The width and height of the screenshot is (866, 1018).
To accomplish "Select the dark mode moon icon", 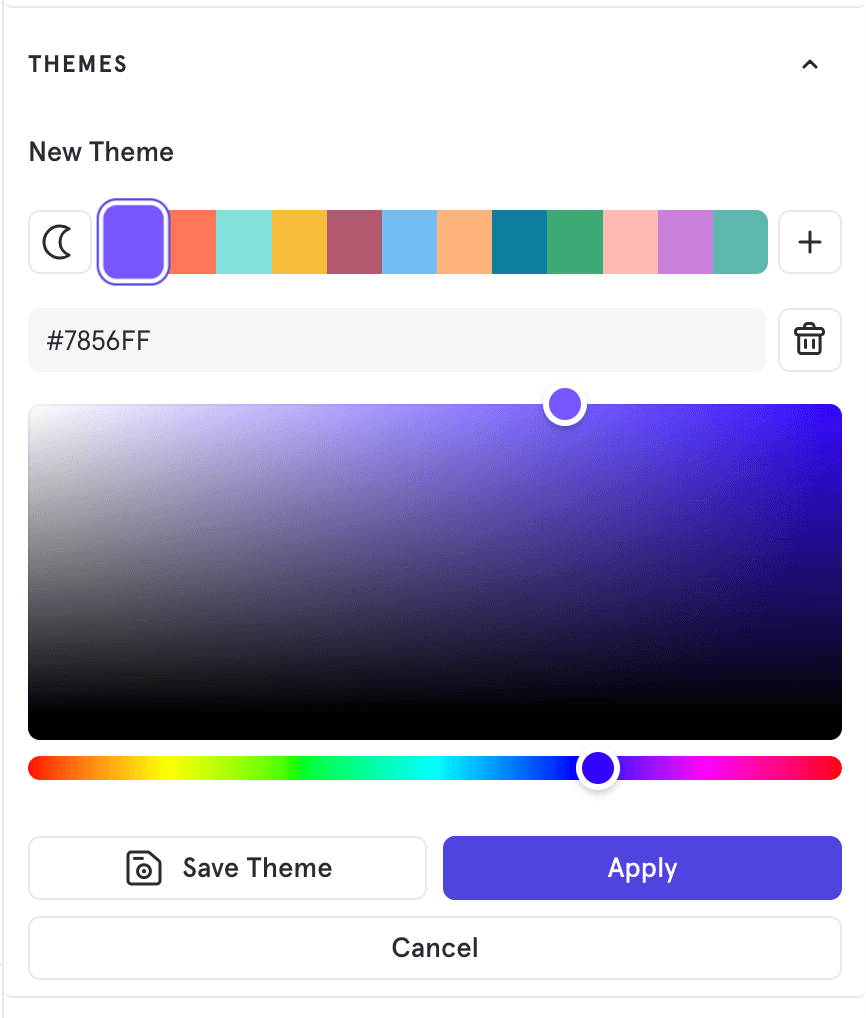I will pos(60,242).
